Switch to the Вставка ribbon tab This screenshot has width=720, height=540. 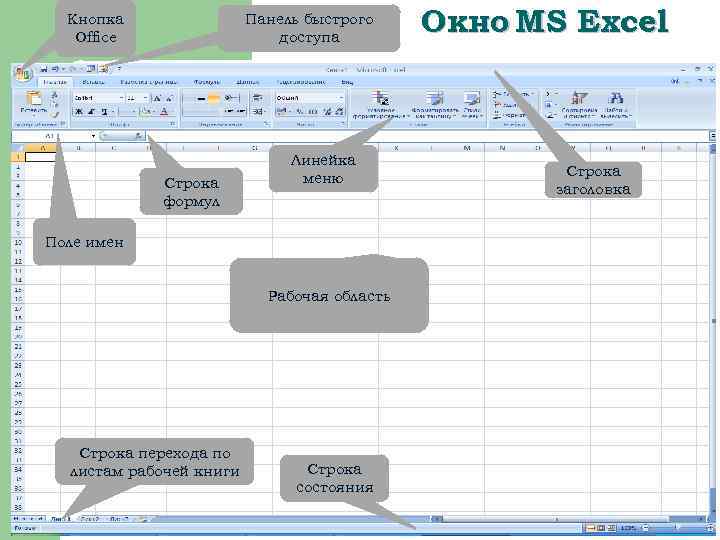tap(93, 82)
